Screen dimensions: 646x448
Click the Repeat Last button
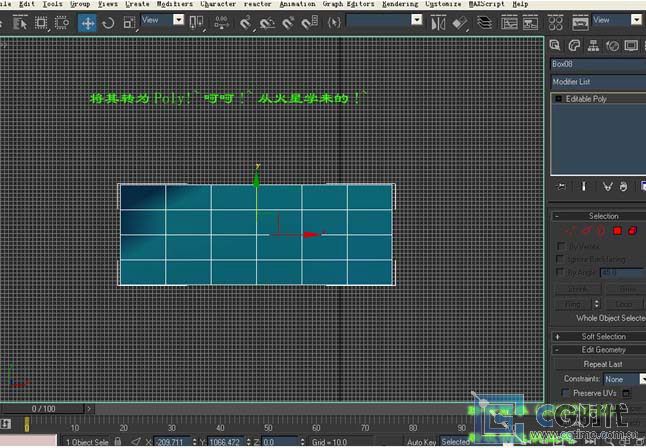coord(602,364)
